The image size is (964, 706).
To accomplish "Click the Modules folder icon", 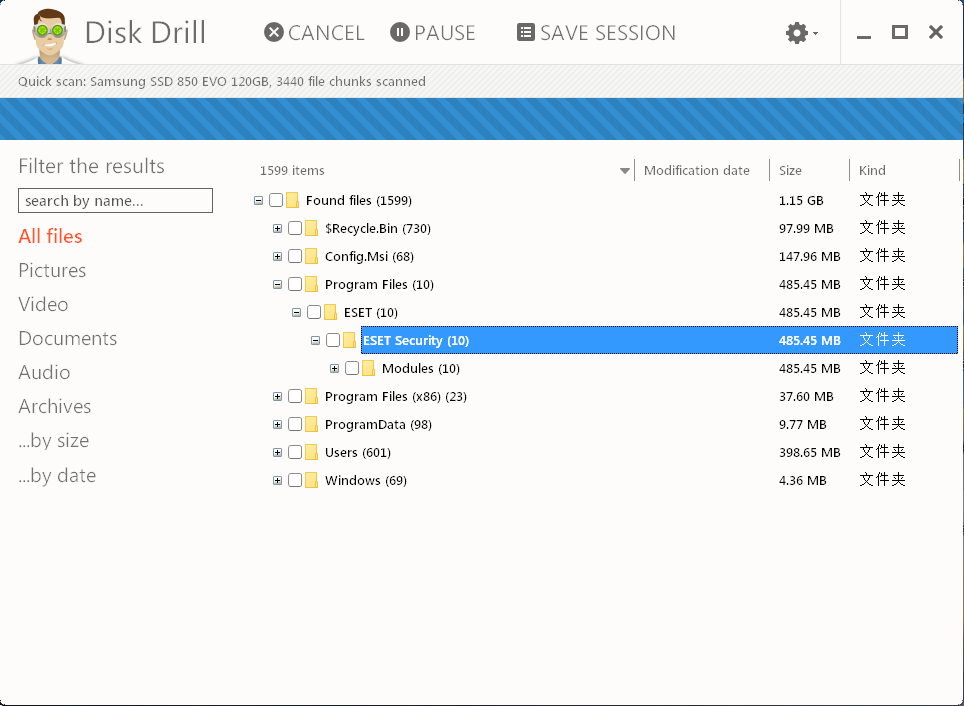I will coord(369,368).
